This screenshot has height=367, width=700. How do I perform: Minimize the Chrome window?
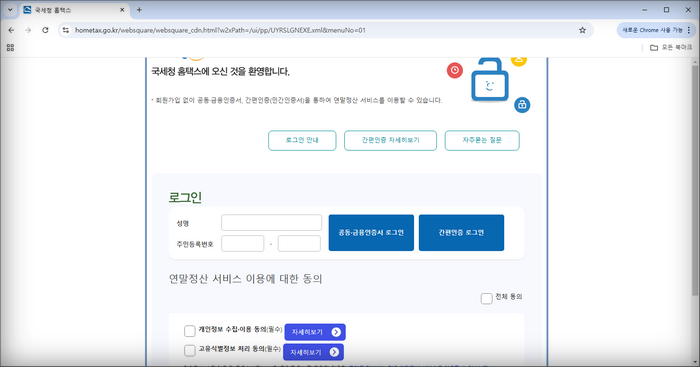click(x=645, y=10)
